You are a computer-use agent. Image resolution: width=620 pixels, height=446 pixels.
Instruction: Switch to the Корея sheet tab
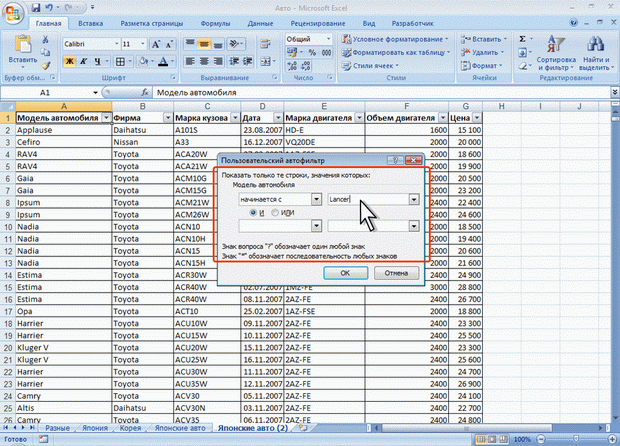coord(130,428)
